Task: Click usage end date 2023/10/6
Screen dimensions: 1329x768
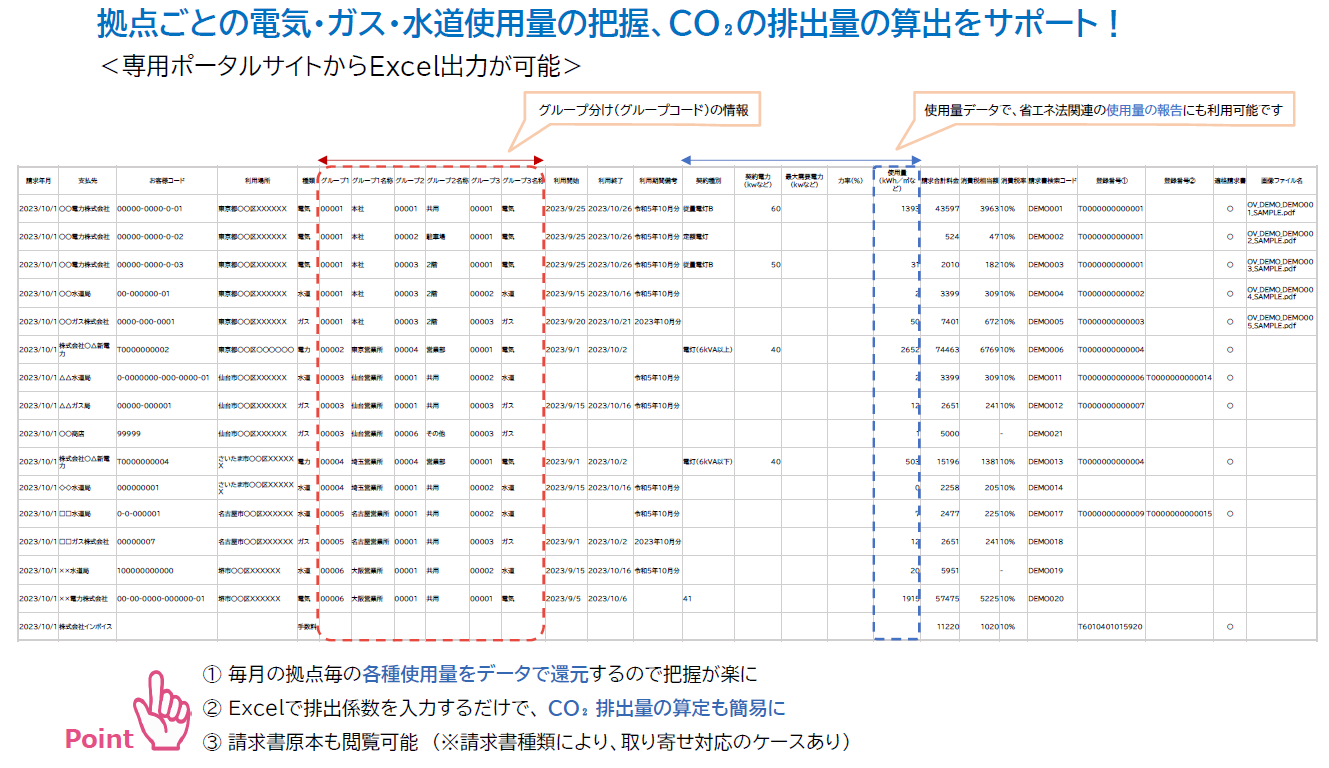Action: coord(607,599)
